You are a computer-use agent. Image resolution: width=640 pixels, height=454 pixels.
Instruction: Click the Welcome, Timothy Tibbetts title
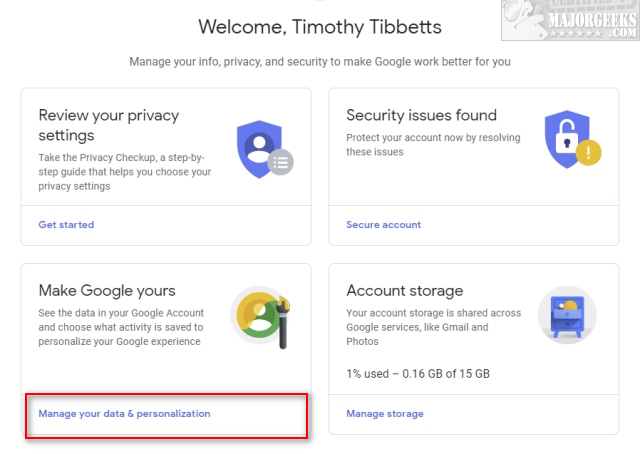tap(320, 27)
